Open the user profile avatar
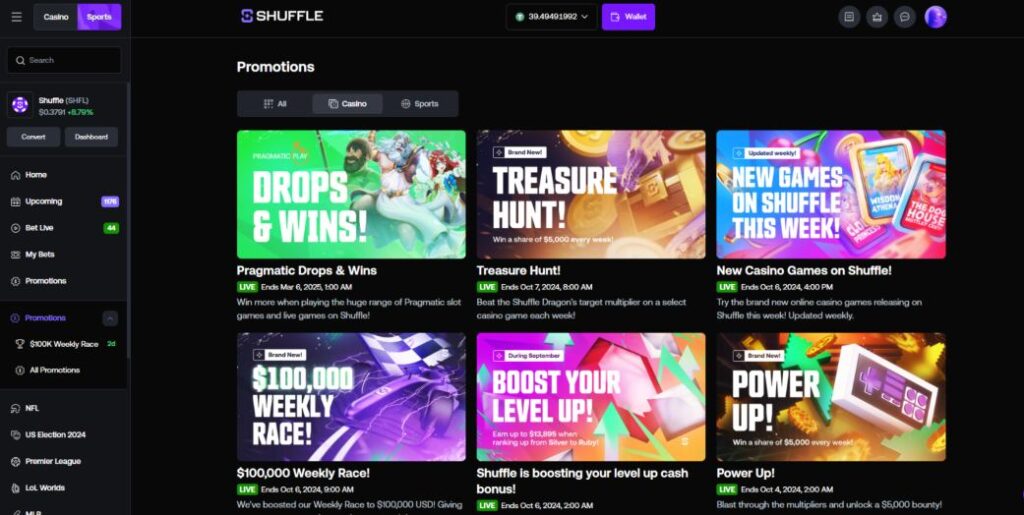Screen dimensions: 1024x515 click(935, 17)
